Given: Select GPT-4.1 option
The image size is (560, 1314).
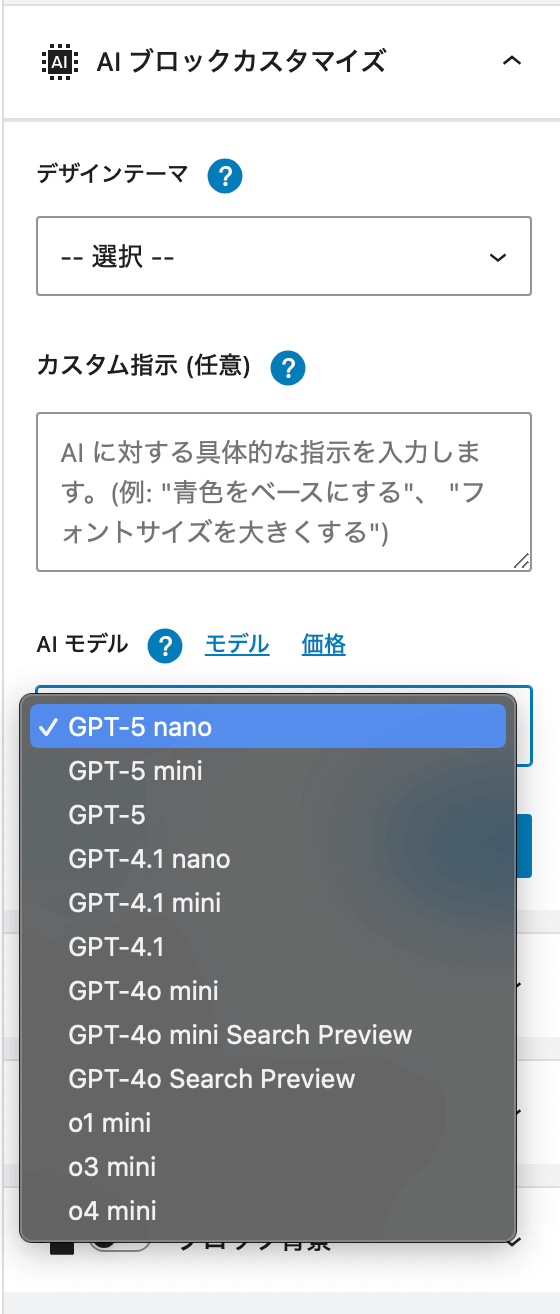Looking at the screenshot, I should pos(268,947).
